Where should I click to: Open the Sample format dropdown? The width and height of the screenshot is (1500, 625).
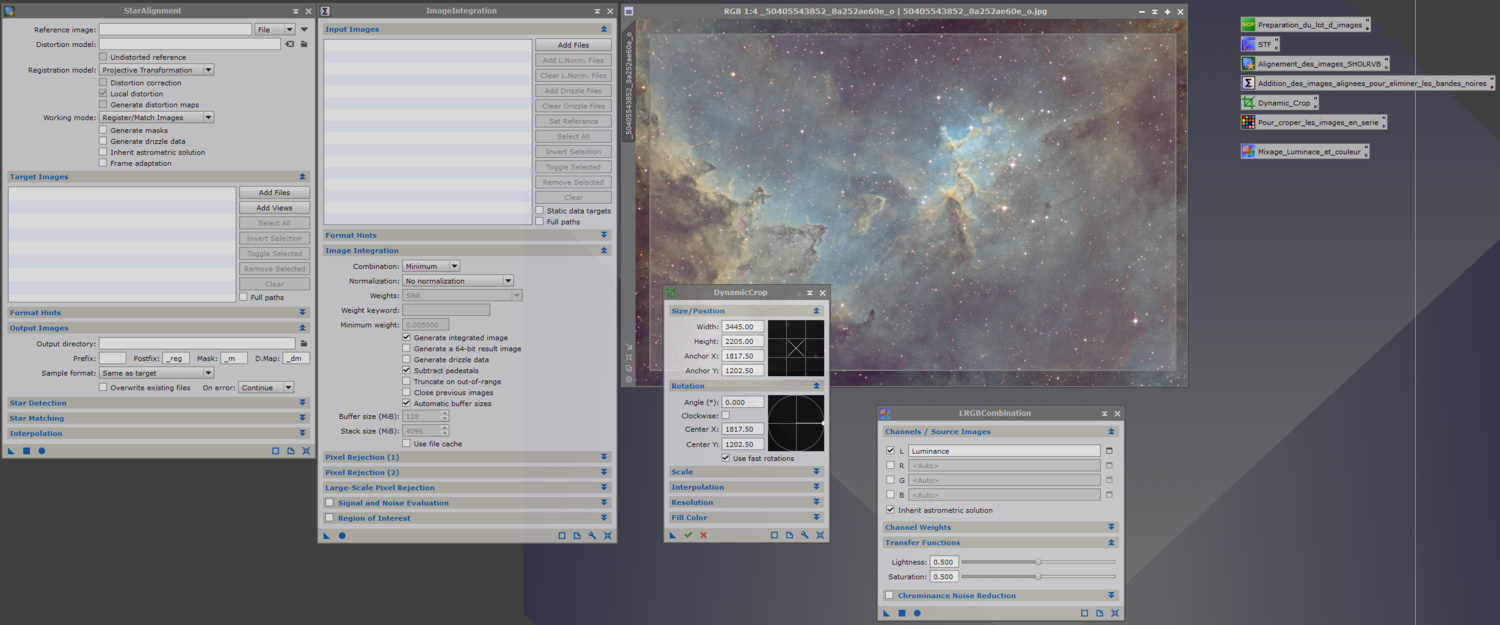[x=157, y=373]
